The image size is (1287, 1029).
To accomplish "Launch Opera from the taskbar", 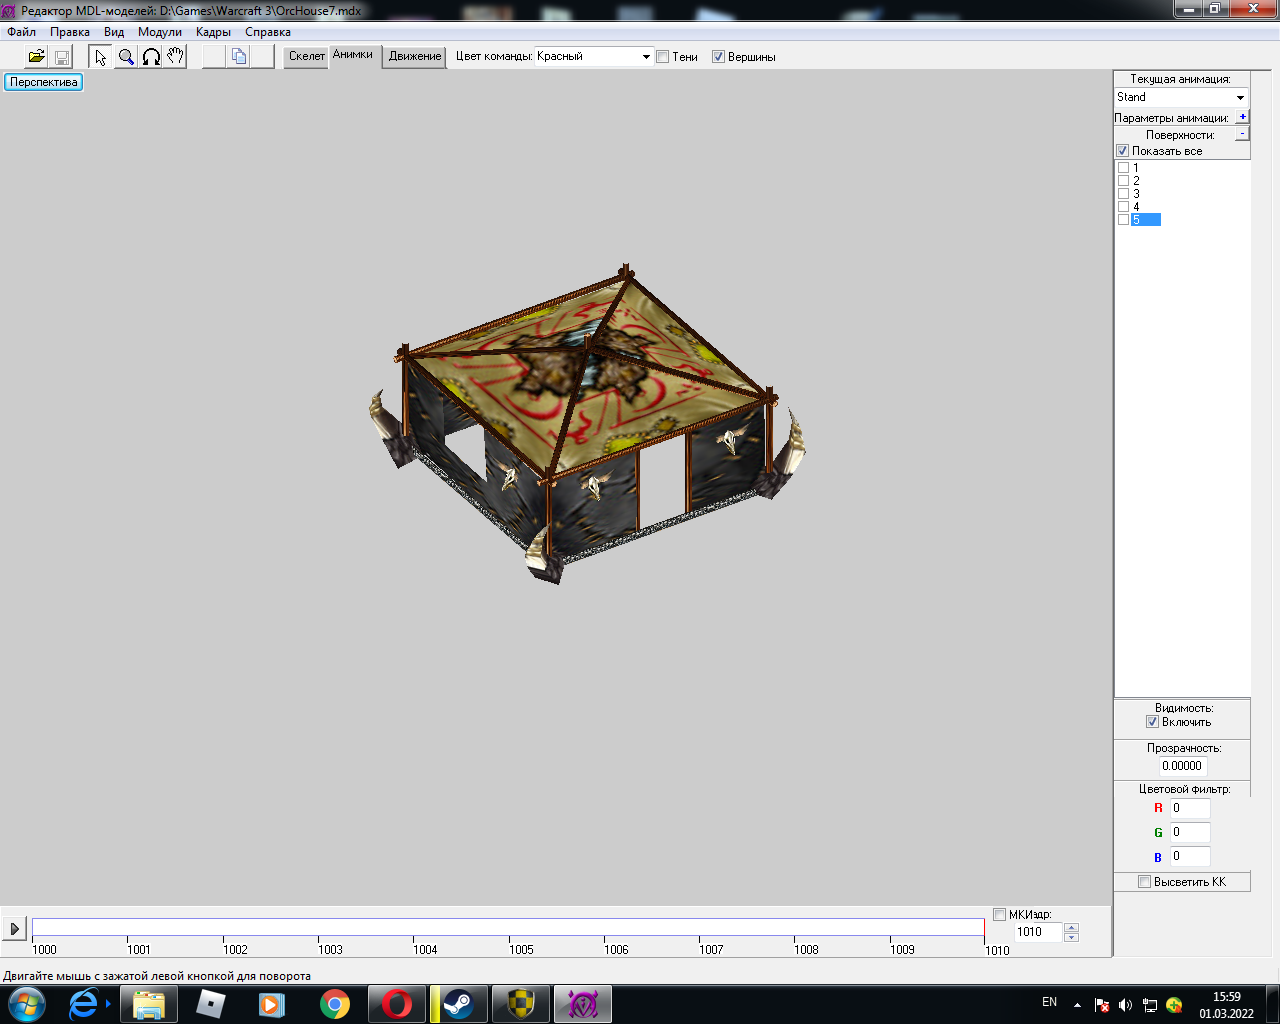I will click(x=397, y=1004).
